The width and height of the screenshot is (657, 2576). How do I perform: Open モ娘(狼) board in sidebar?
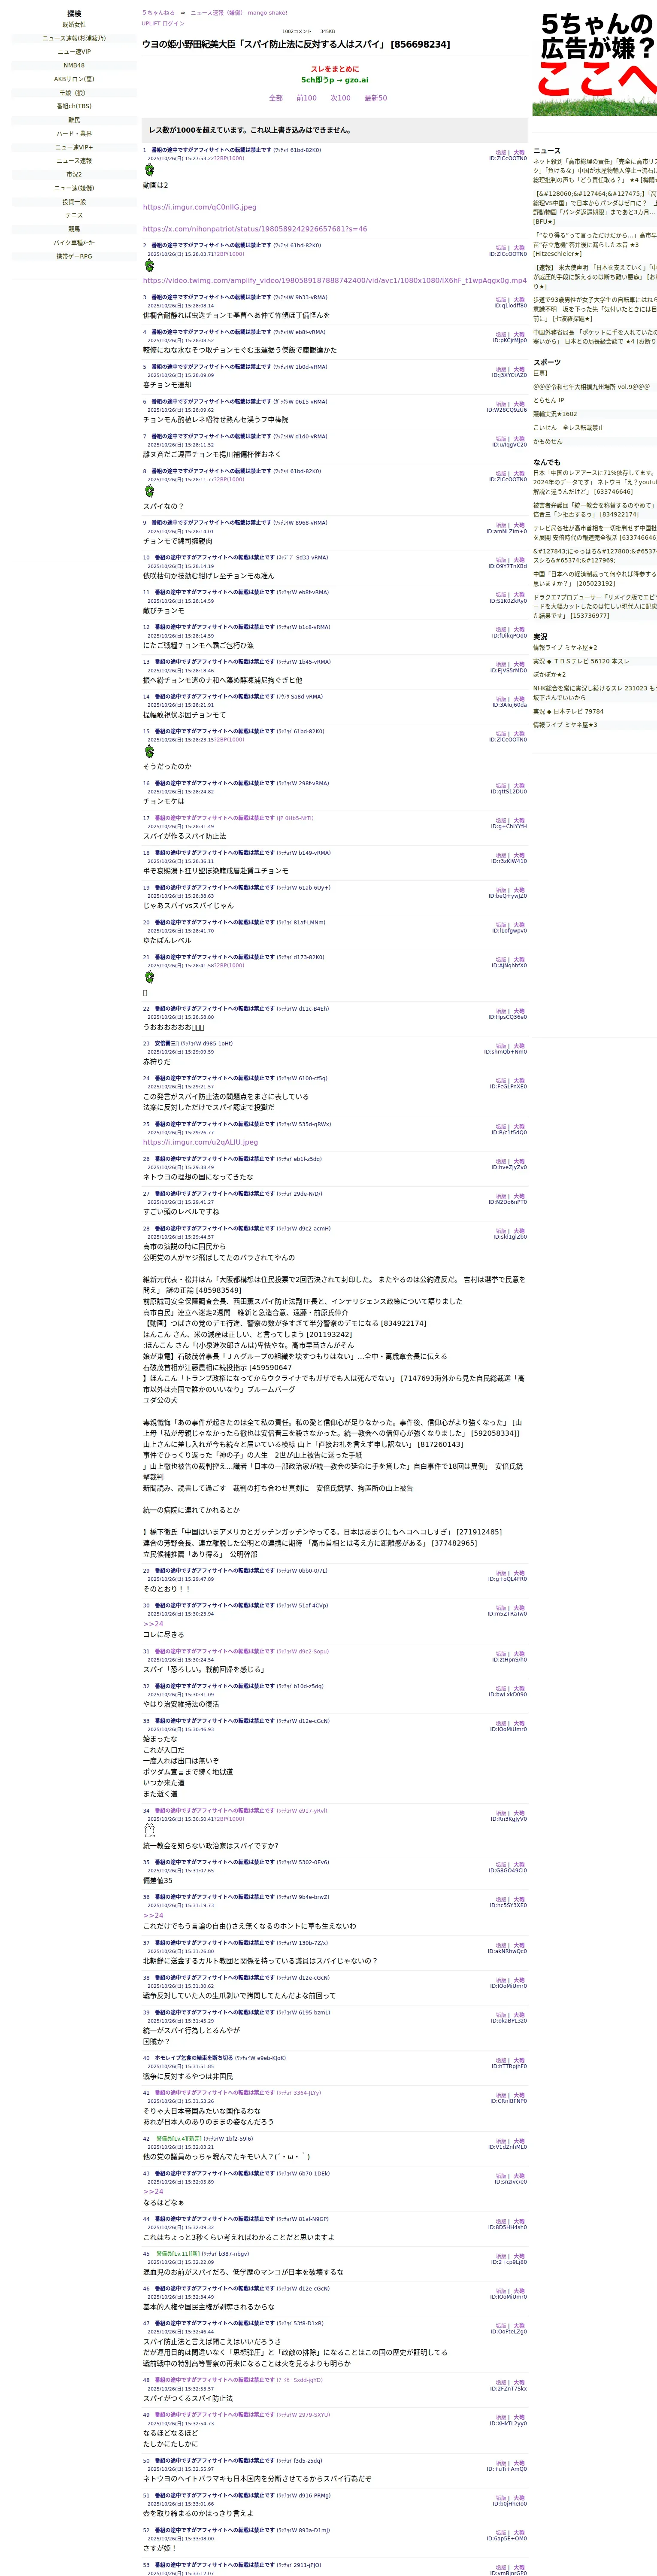(74, 93)
